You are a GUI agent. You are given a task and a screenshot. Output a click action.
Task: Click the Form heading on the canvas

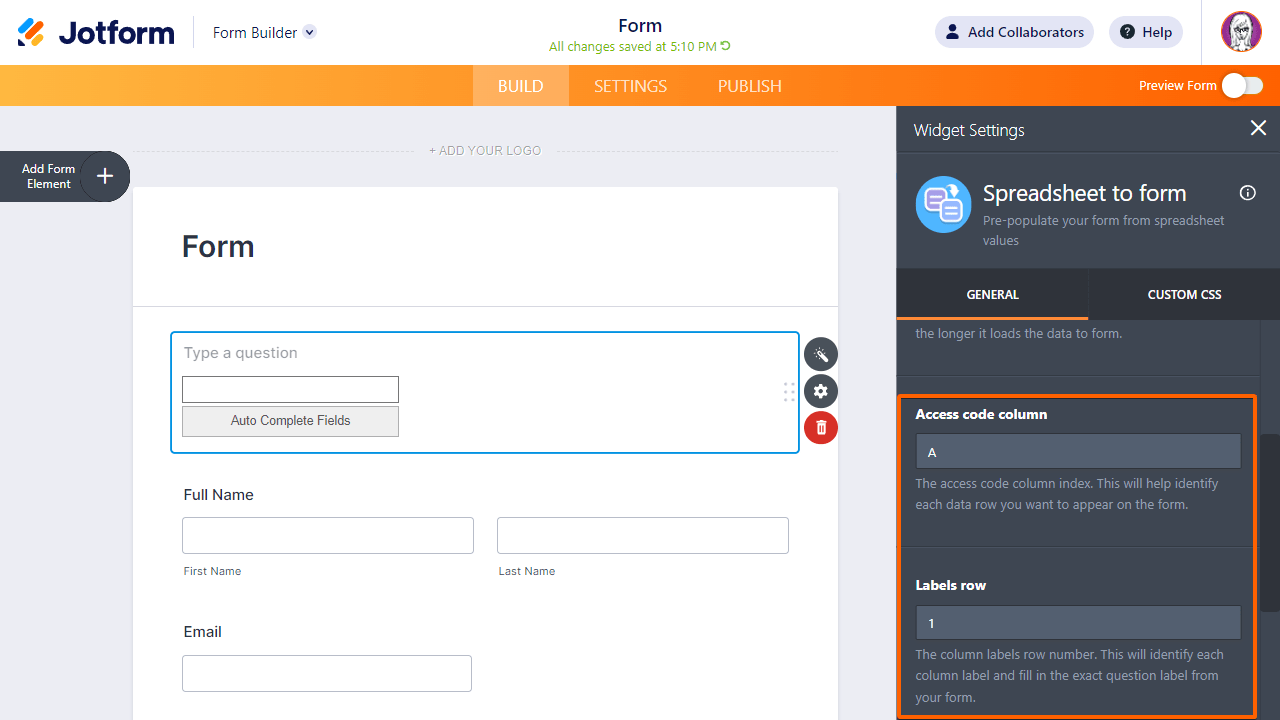tap(218, 247)
